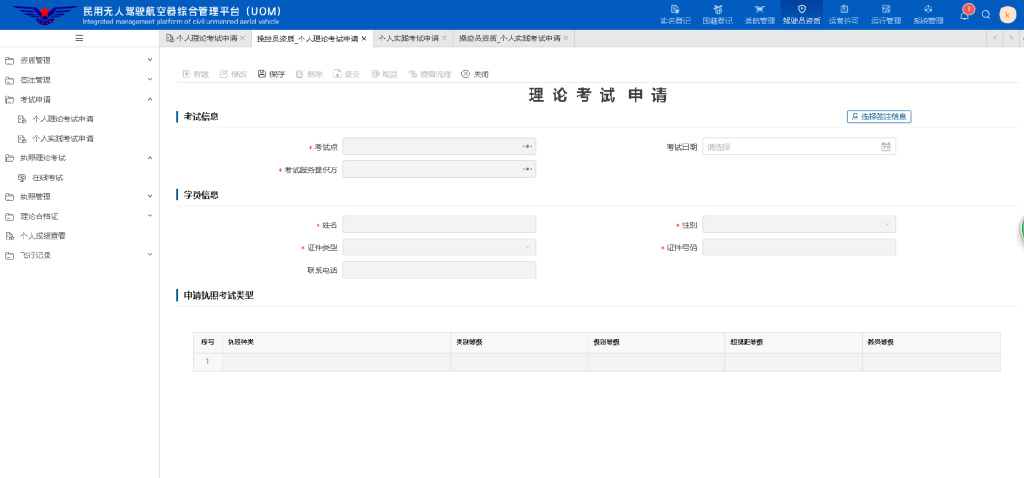Viewport: 1024px width, 478px height.
Task: Click the 超视距等级 column header
Action: [x=793, y=343]
